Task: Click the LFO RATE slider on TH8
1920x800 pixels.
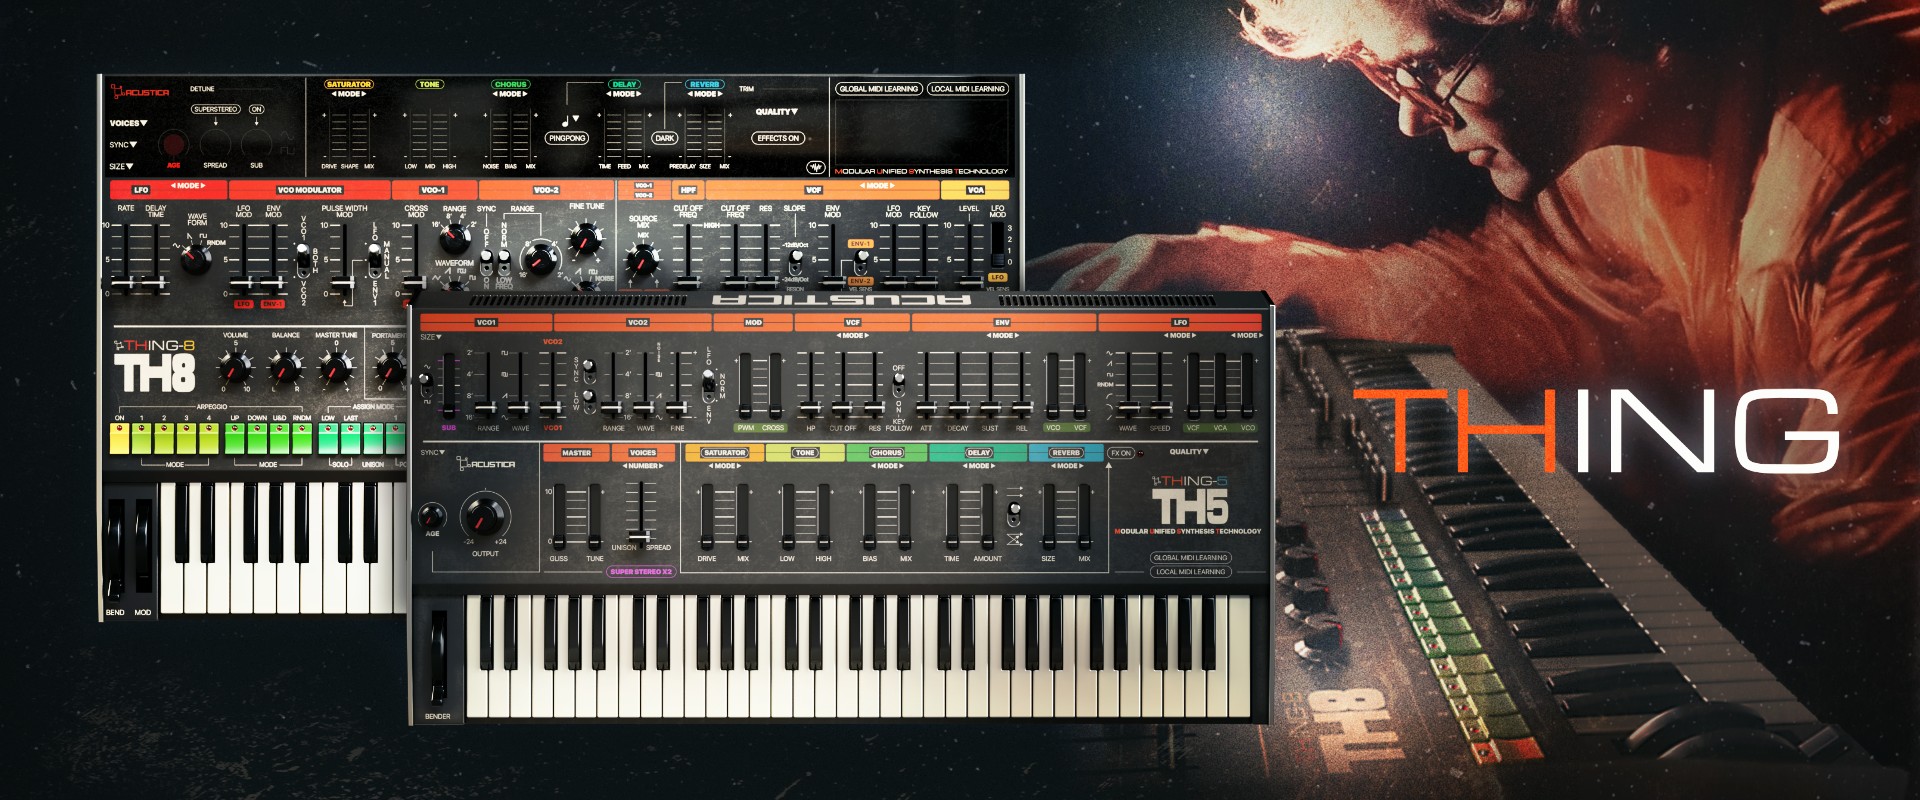Action: click(125, 258)
